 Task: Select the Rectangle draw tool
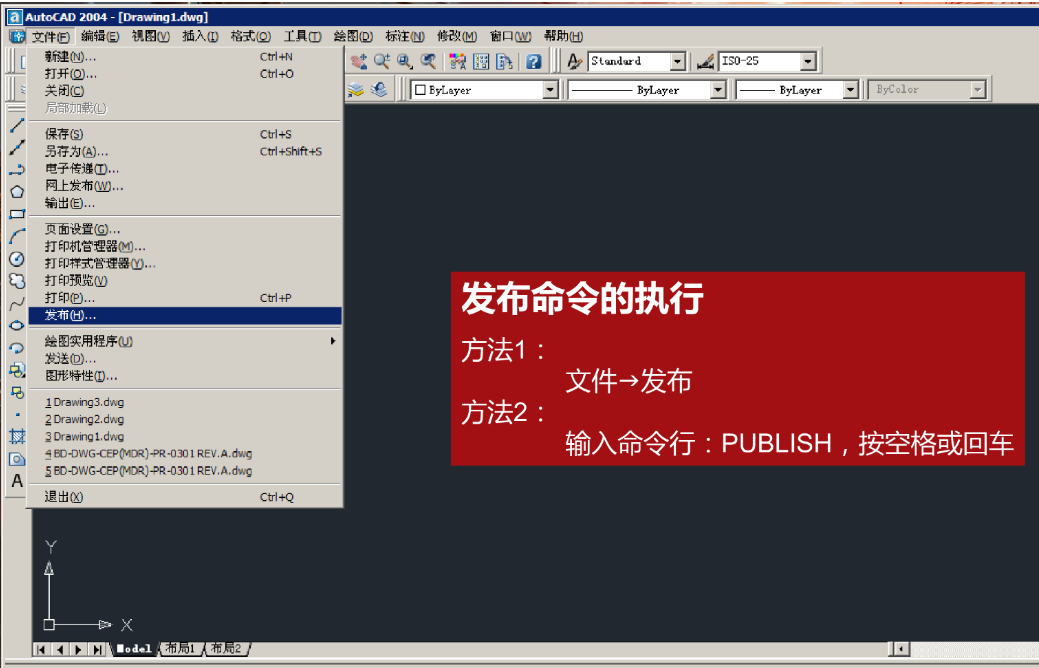[16, 213]
